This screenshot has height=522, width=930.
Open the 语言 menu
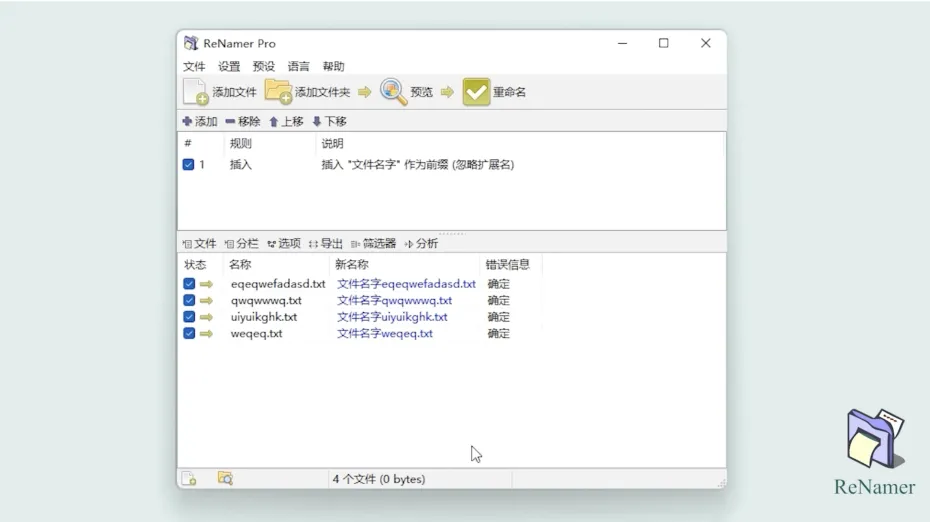click(298, 66)
